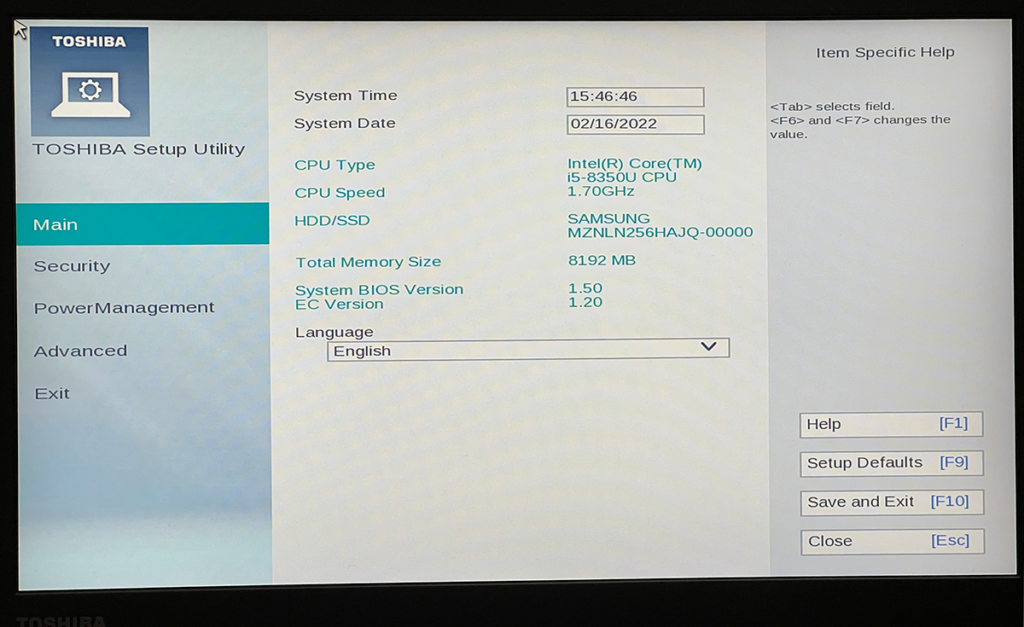Open the Language dropdown set to English
Viewport: 1024px width, 627px height.
528,350
